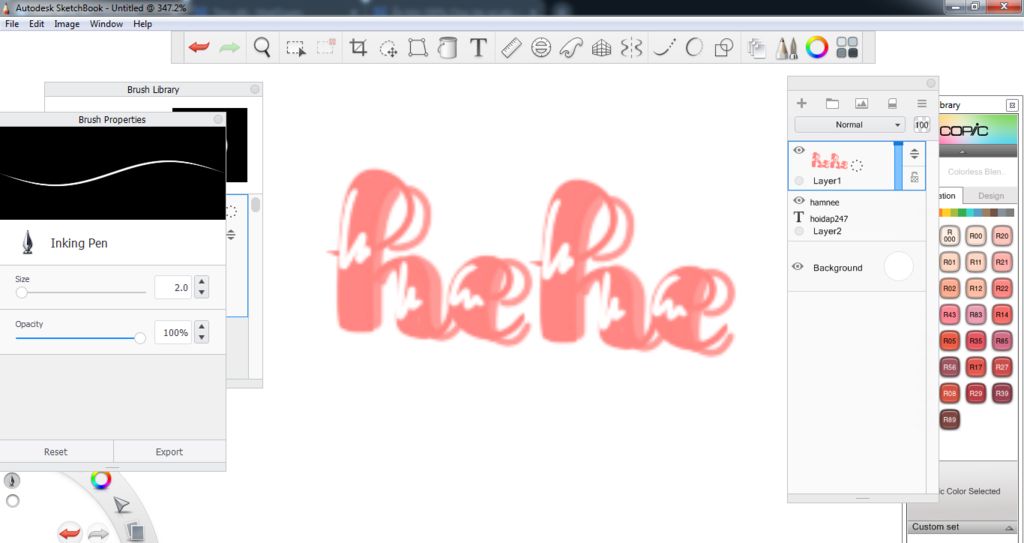The width and height of the screenshot is (1024, 543).
Task: Open the Perspective Guides tool
Action: pyautogui.click(x=601, y=48)
